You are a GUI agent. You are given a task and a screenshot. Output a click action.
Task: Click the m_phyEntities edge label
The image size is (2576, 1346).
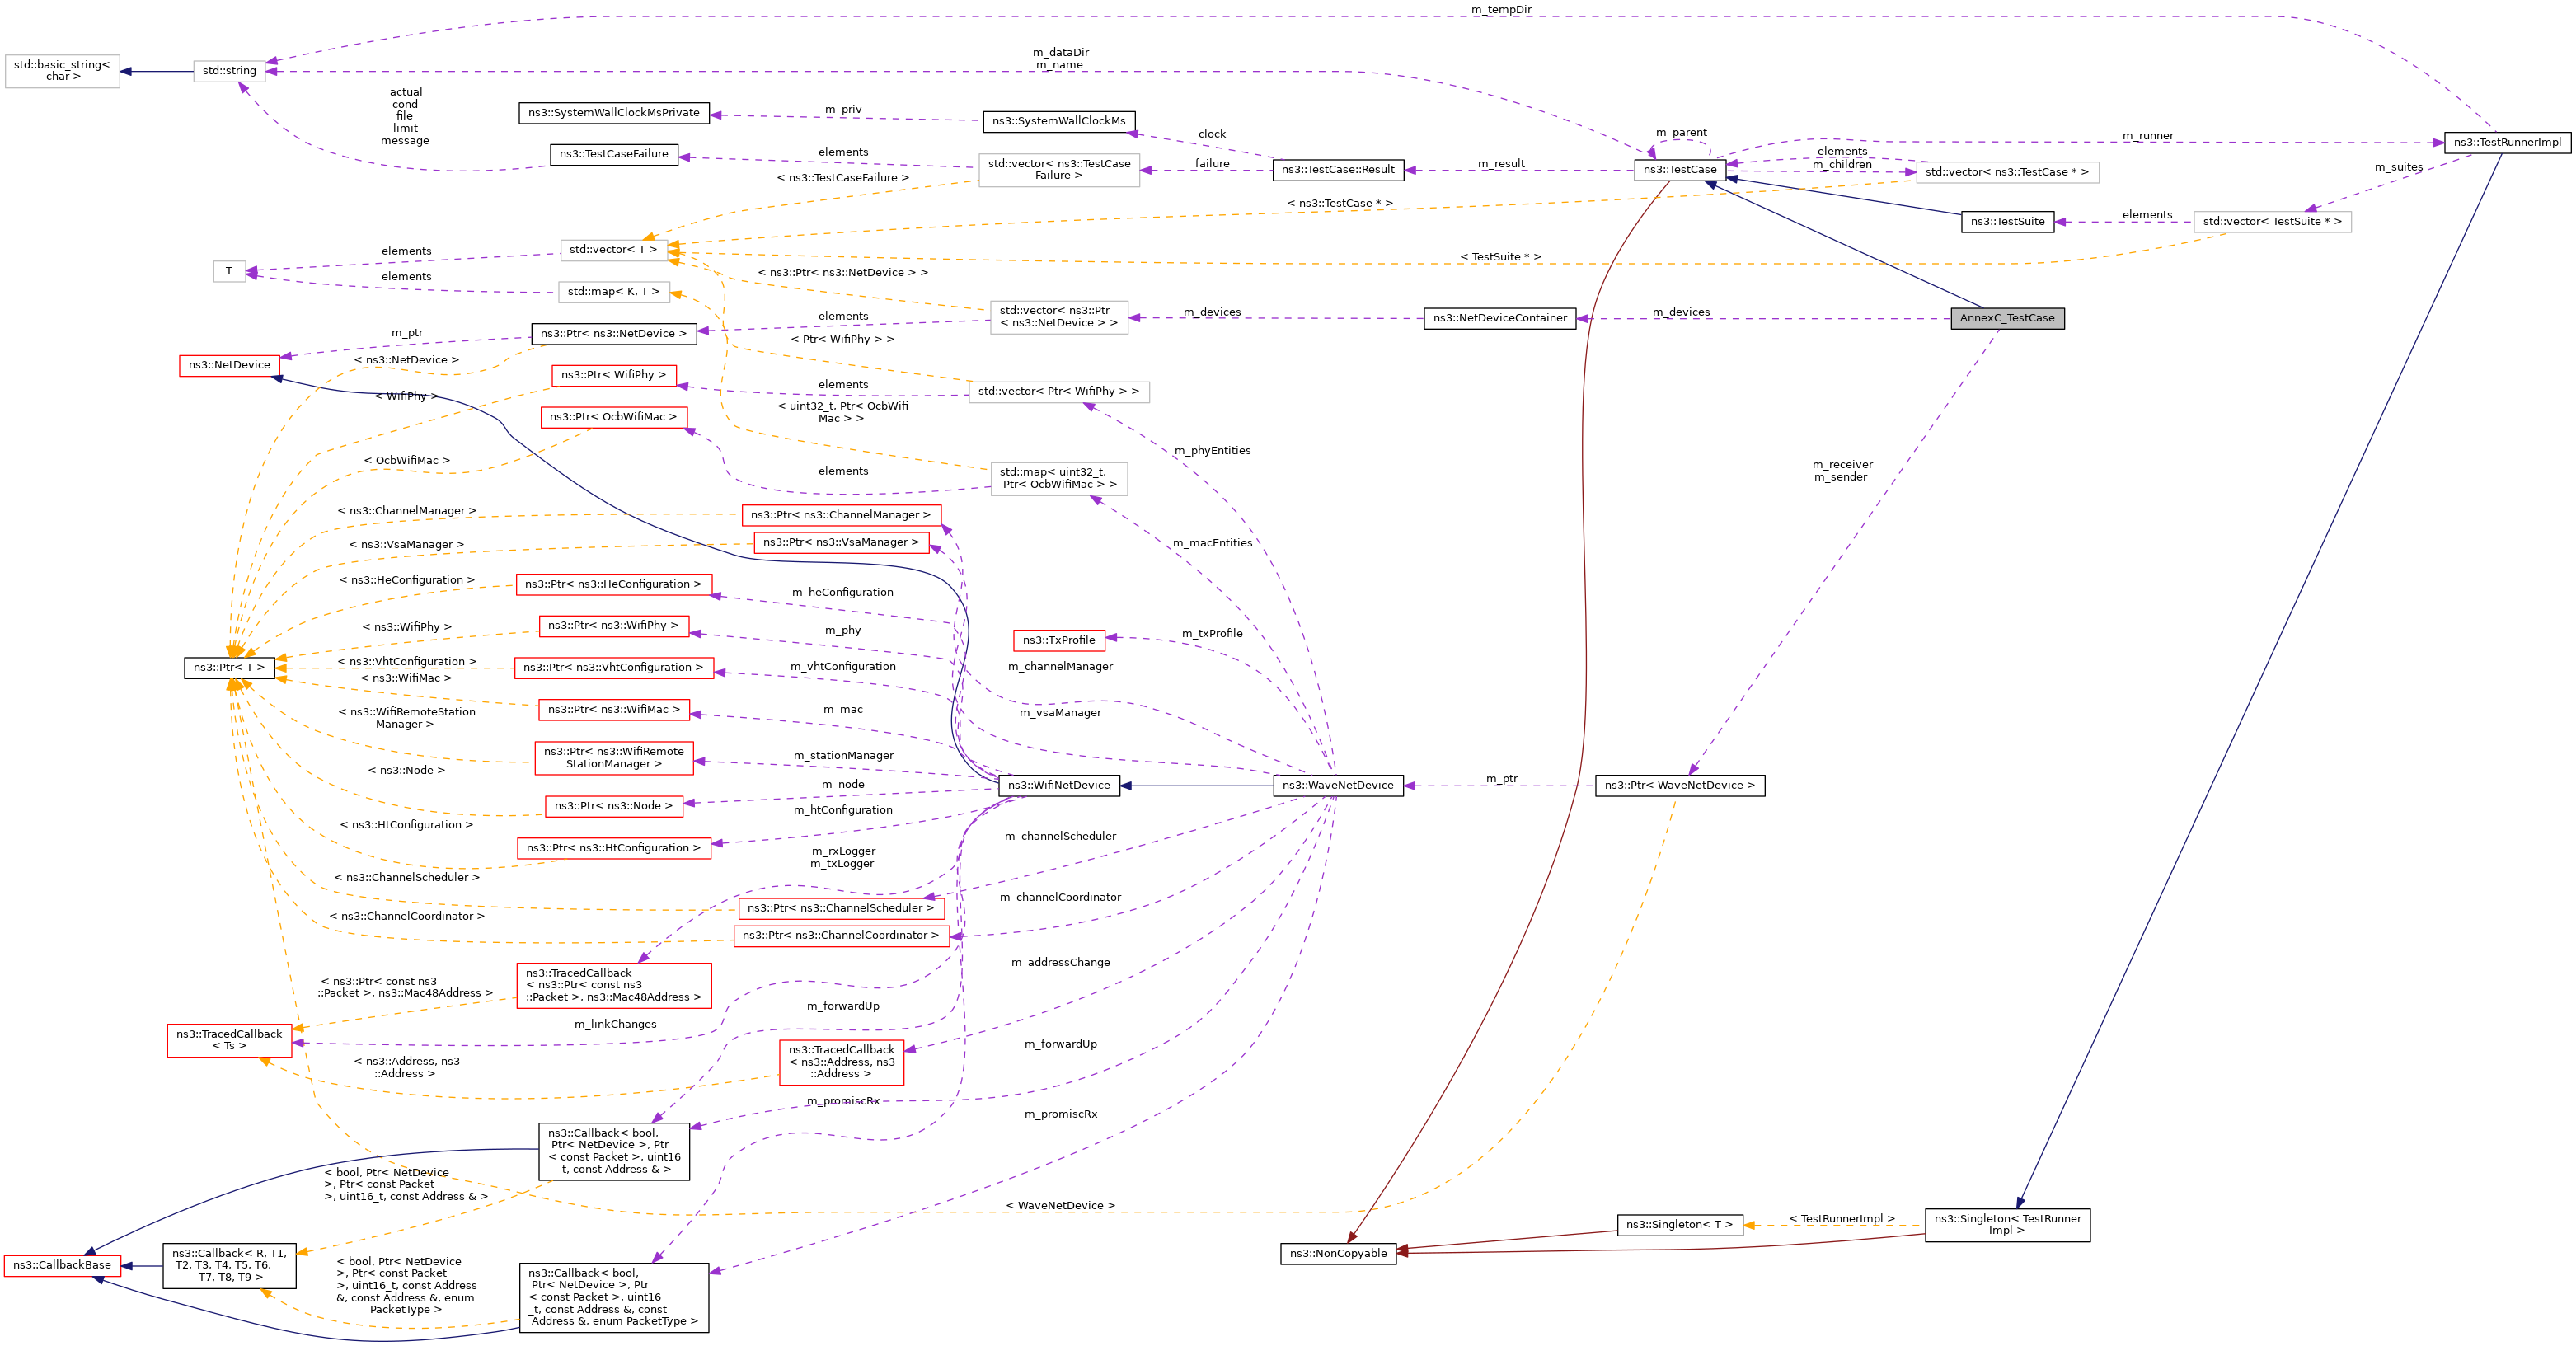point(1212,451)
